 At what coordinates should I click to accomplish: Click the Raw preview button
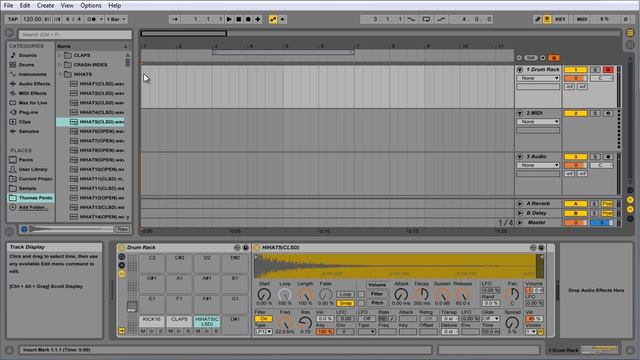[122, 229]
